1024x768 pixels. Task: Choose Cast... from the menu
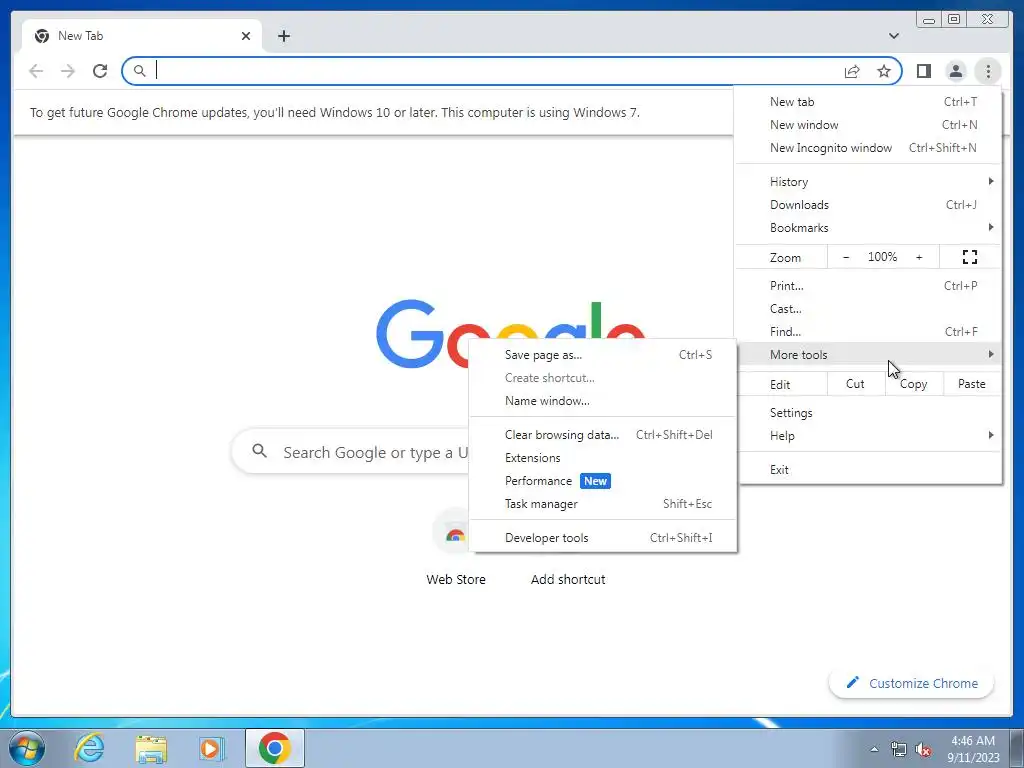pyautogui.click(x=869, y=308)
